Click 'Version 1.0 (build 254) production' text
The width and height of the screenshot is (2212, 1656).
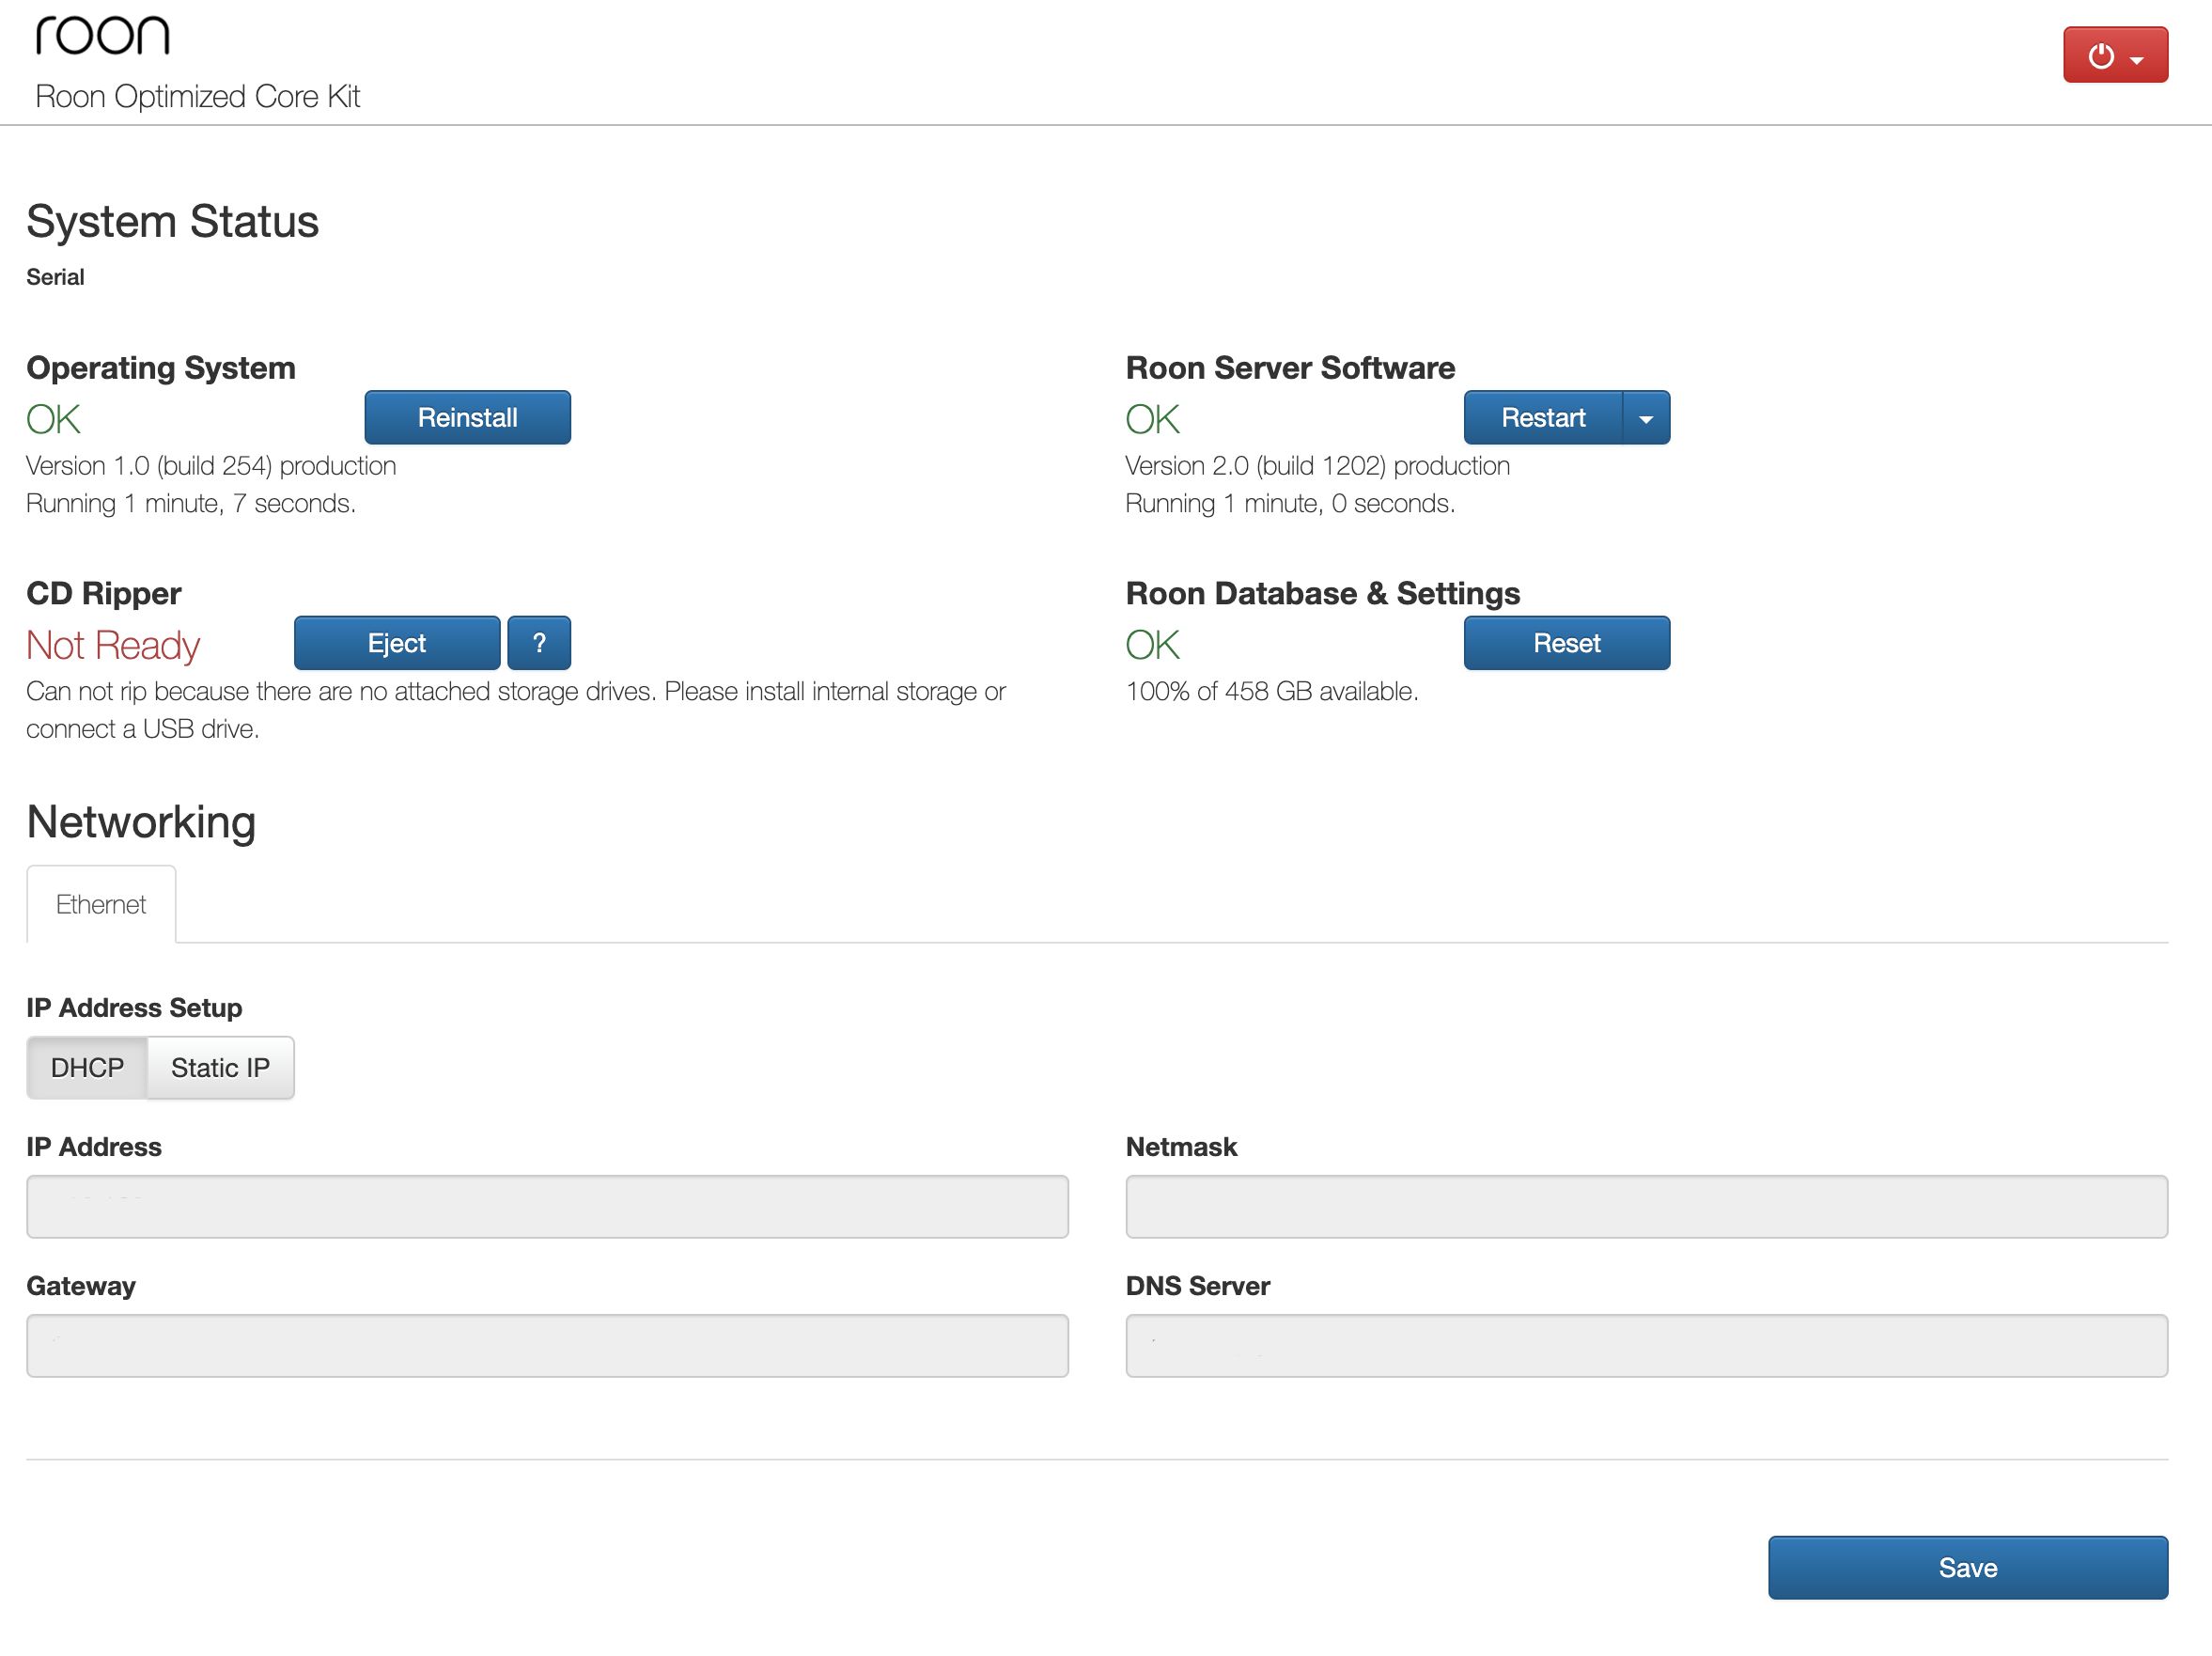211,466
